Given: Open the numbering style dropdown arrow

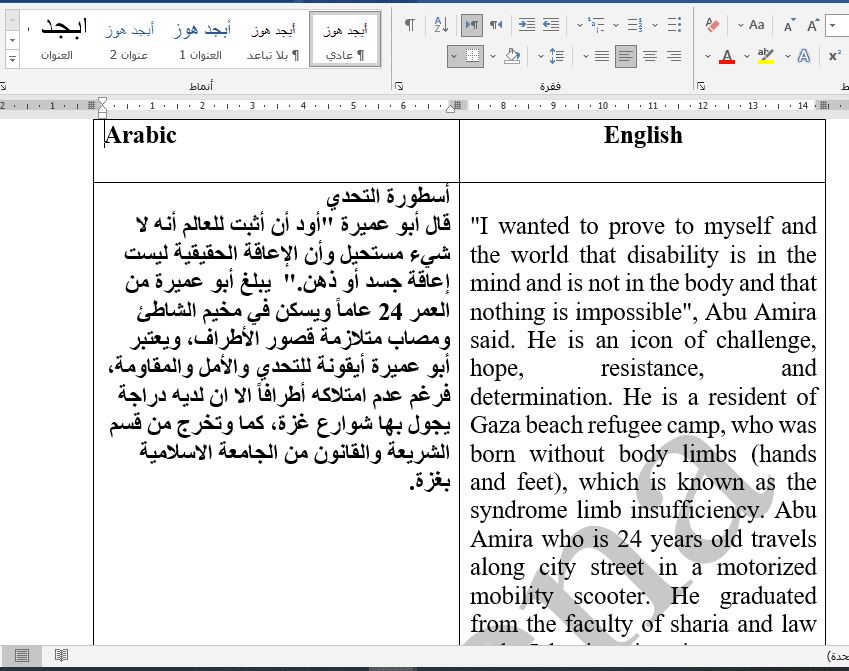Looking at the screenshot, I should (x=616, y=25).
